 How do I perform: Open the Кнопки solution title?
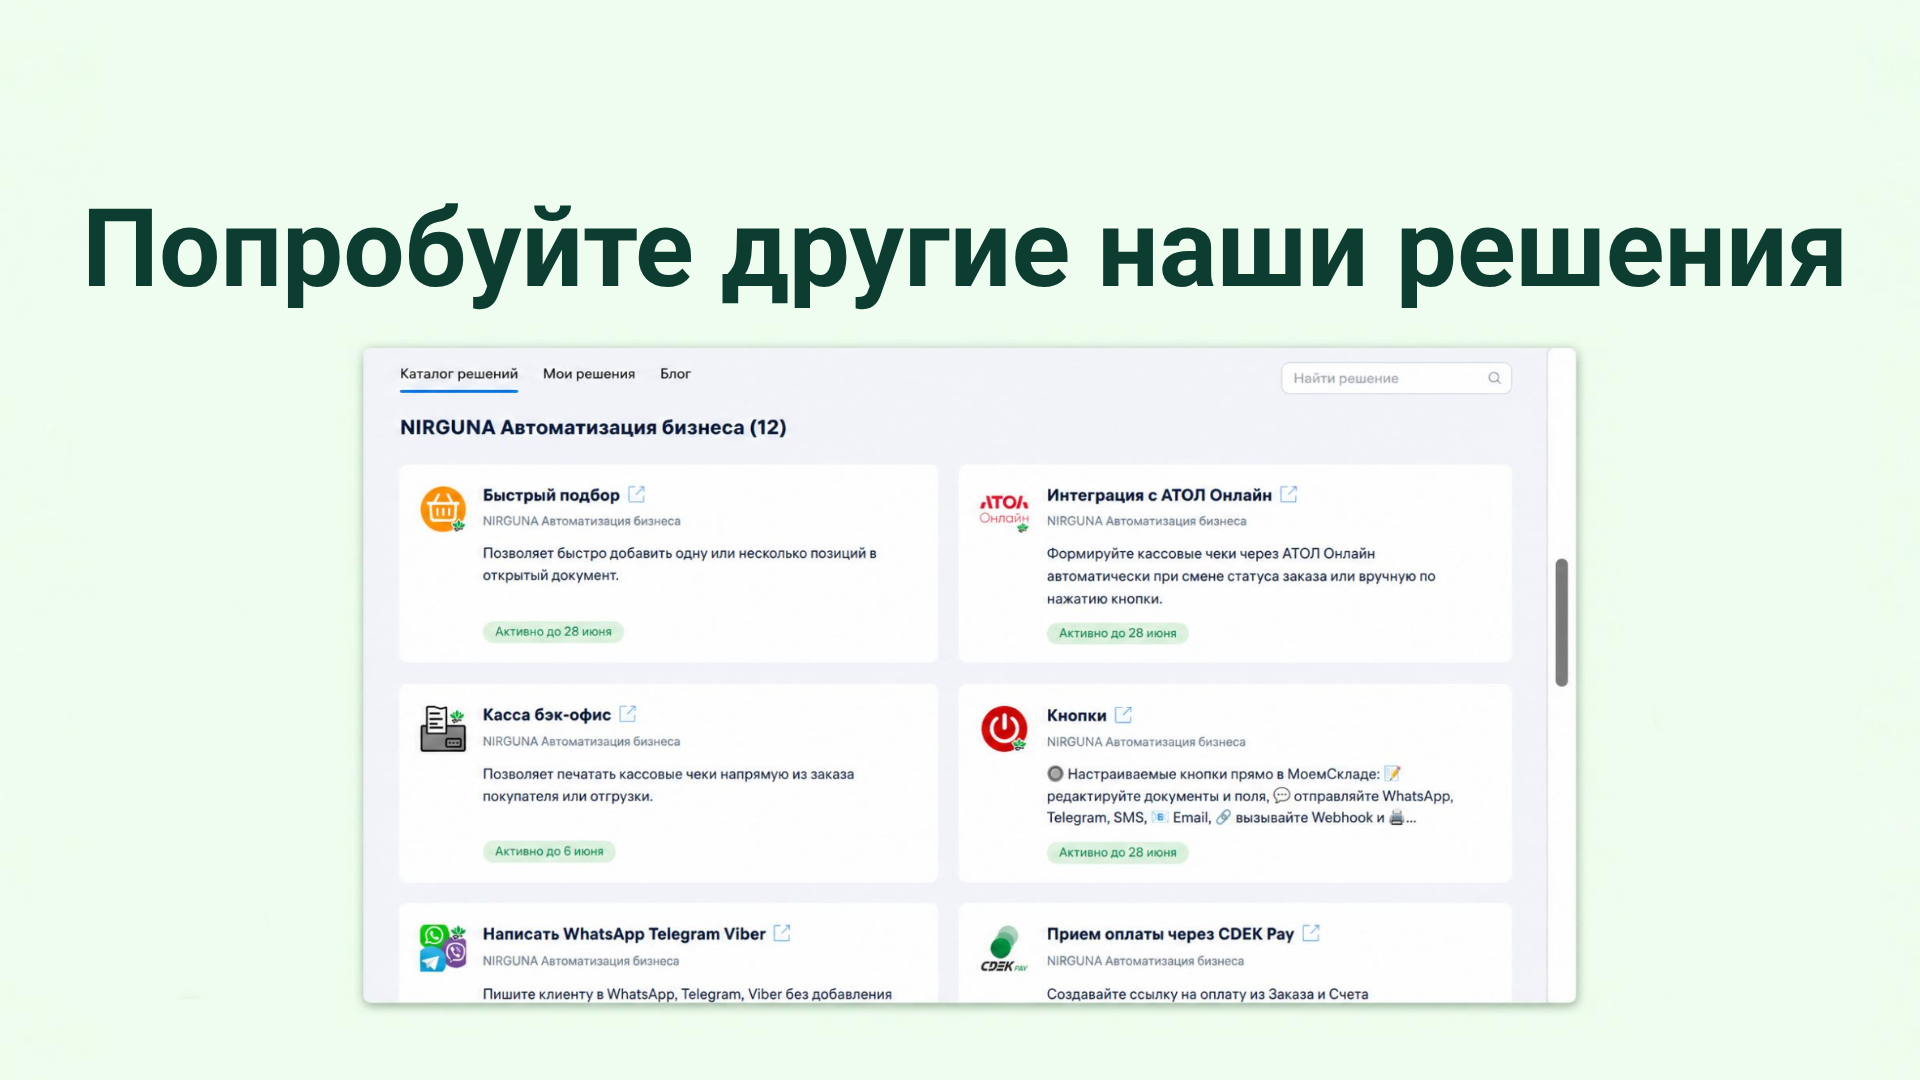pyautogui.click(x=1077, y=716)
